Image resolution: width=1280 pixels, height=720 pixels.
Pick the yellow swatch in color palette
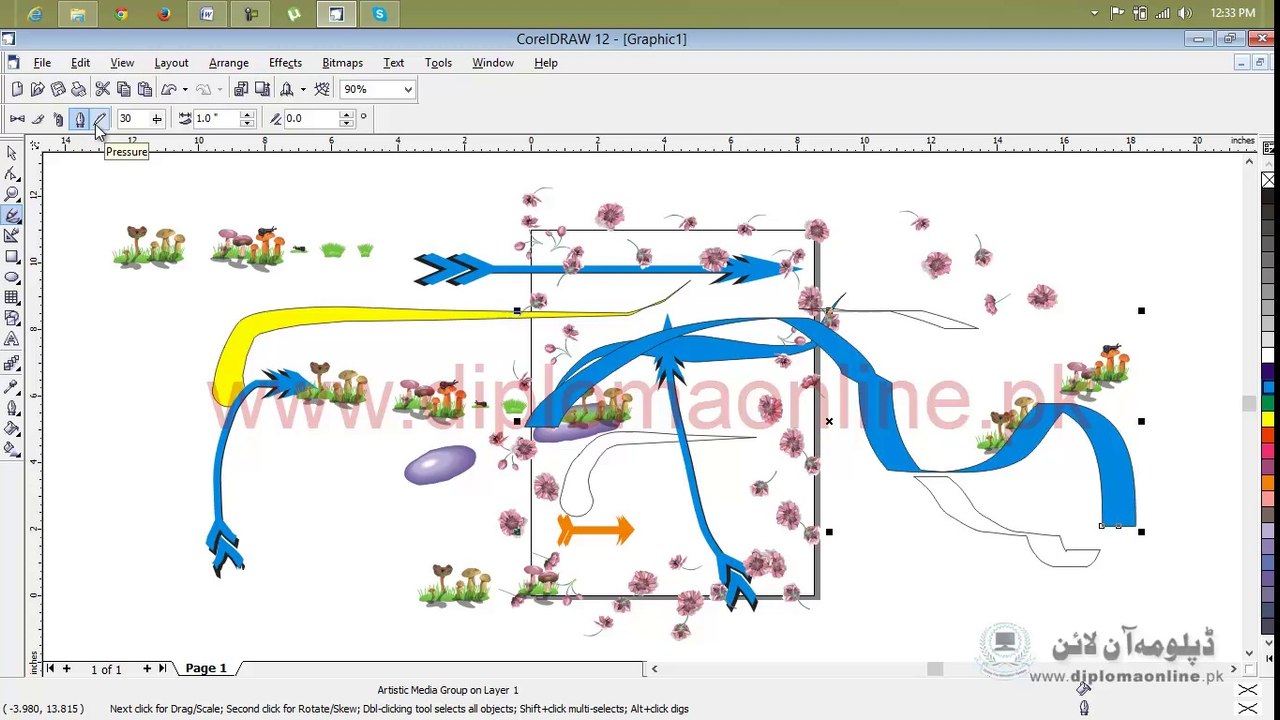1268,418
